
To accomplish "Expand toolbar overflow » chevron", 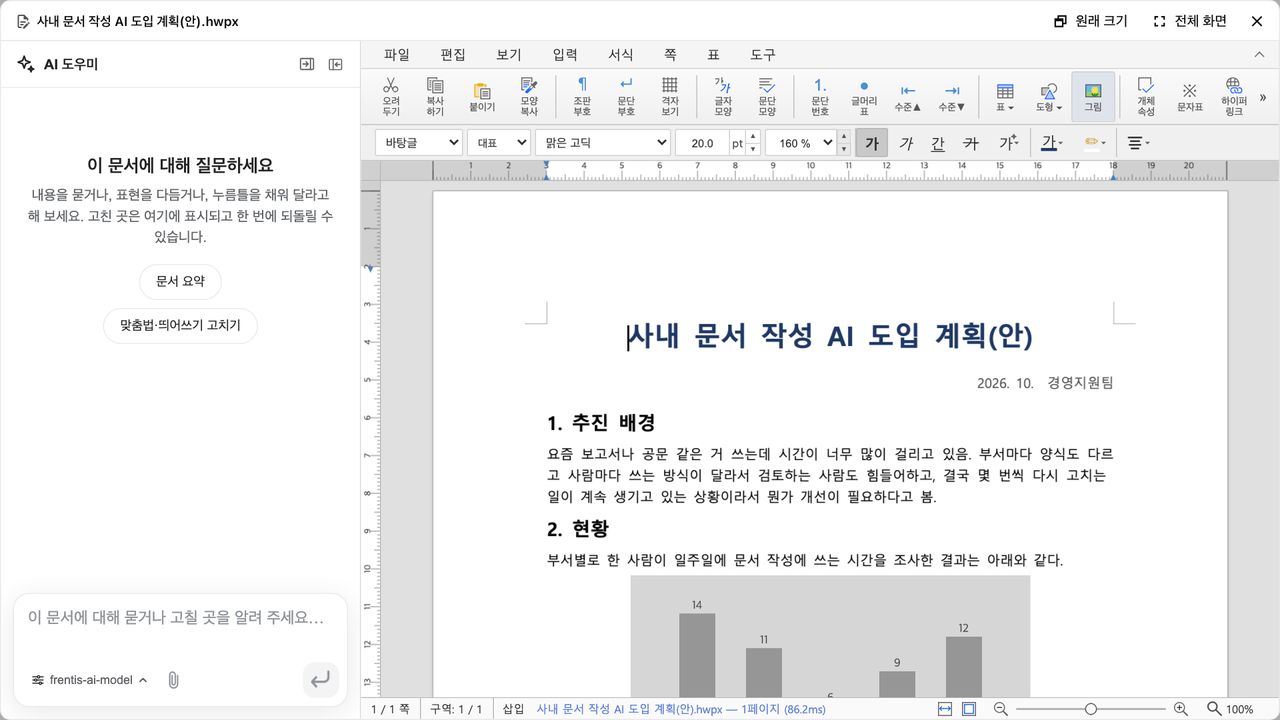I will click(x=1263, y=97).
